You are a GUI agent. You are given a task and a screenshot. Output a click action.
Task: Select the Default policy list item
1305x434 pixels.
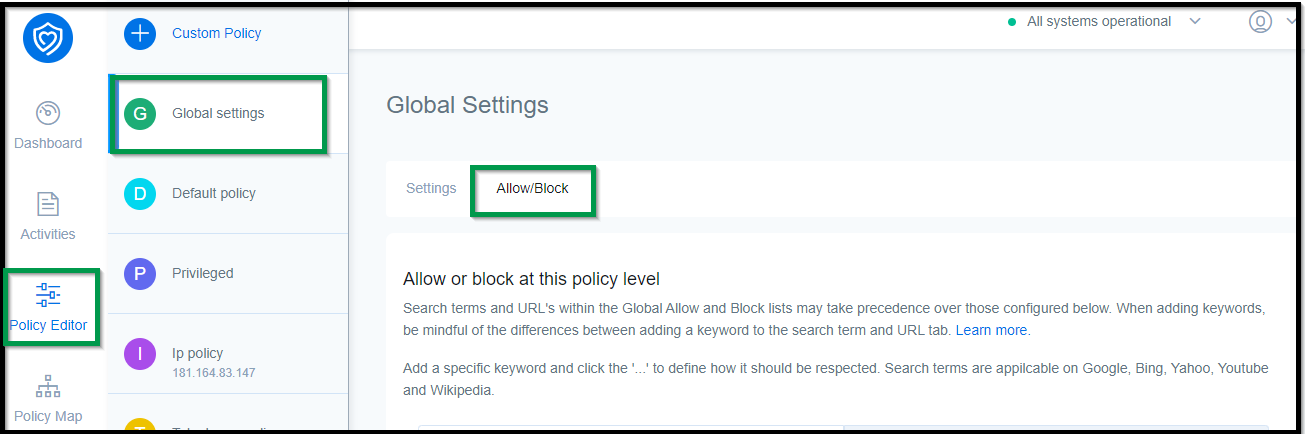tap(228, 193)
